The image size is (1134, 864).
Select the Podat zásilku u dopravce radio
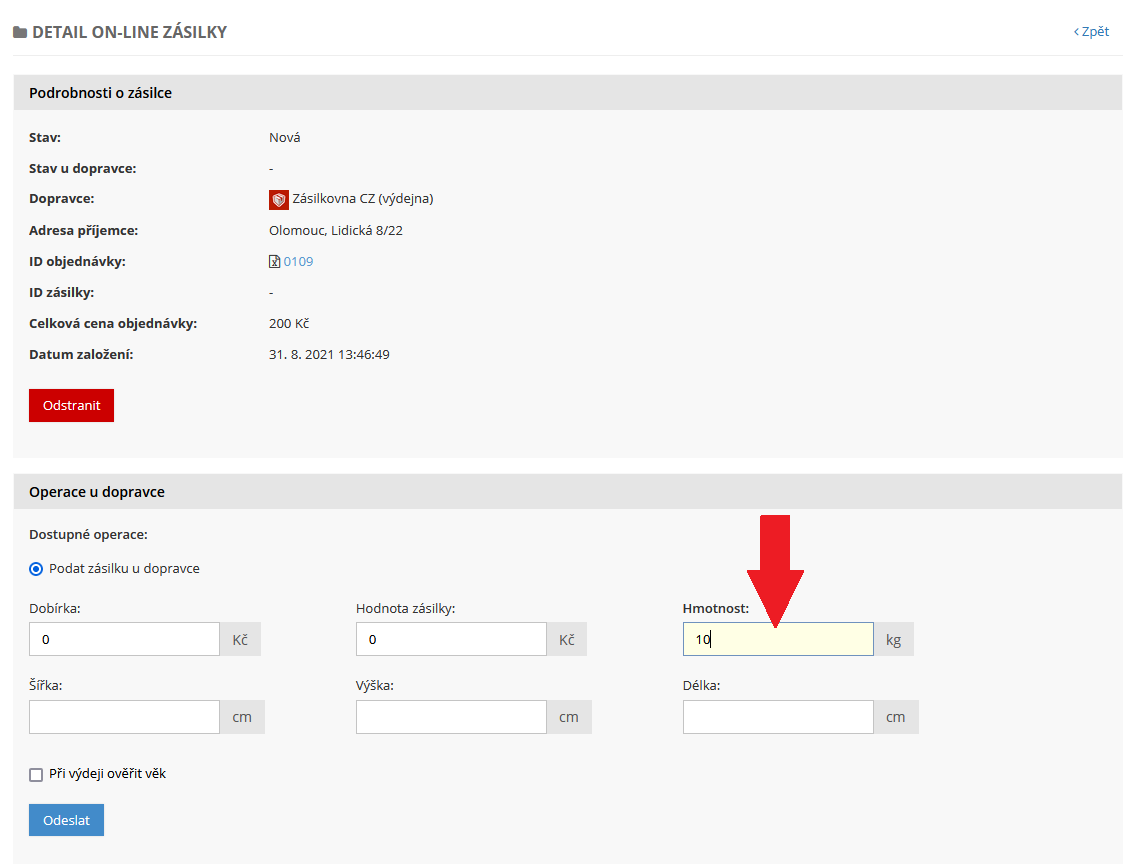[x=36, y=569]
